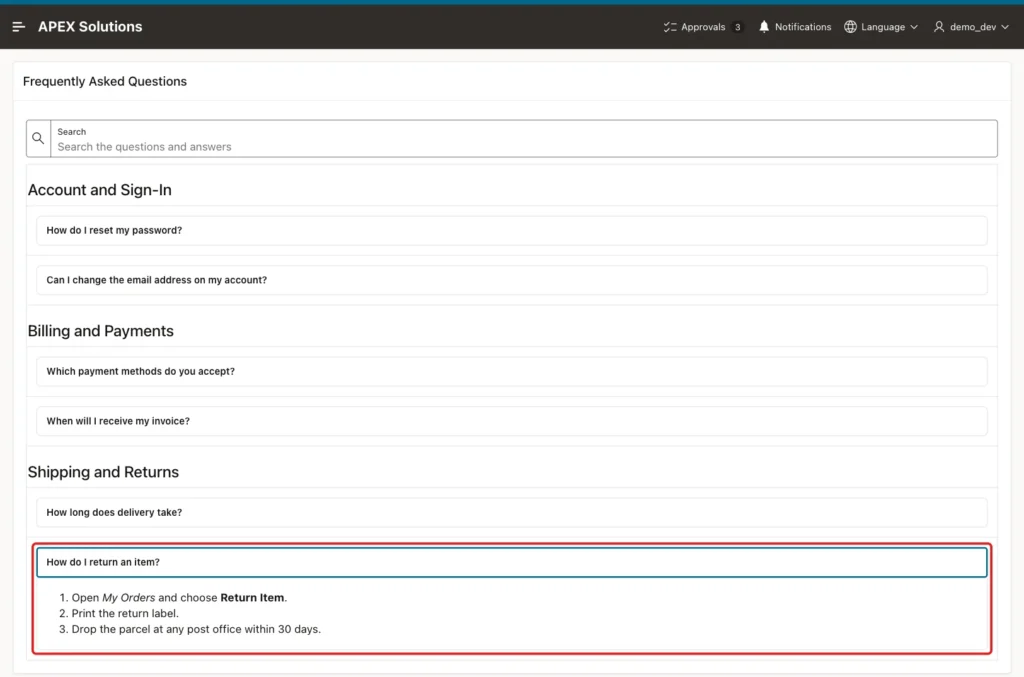Open the Language dropdown chevron

click(x=914, y=27)
